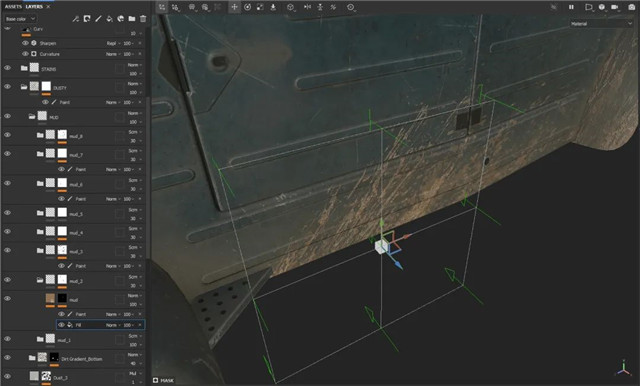The height and width of the screenshot is (386, 640).
Task: Hide the Sharpen effect
Action: [x=25, y=43]
